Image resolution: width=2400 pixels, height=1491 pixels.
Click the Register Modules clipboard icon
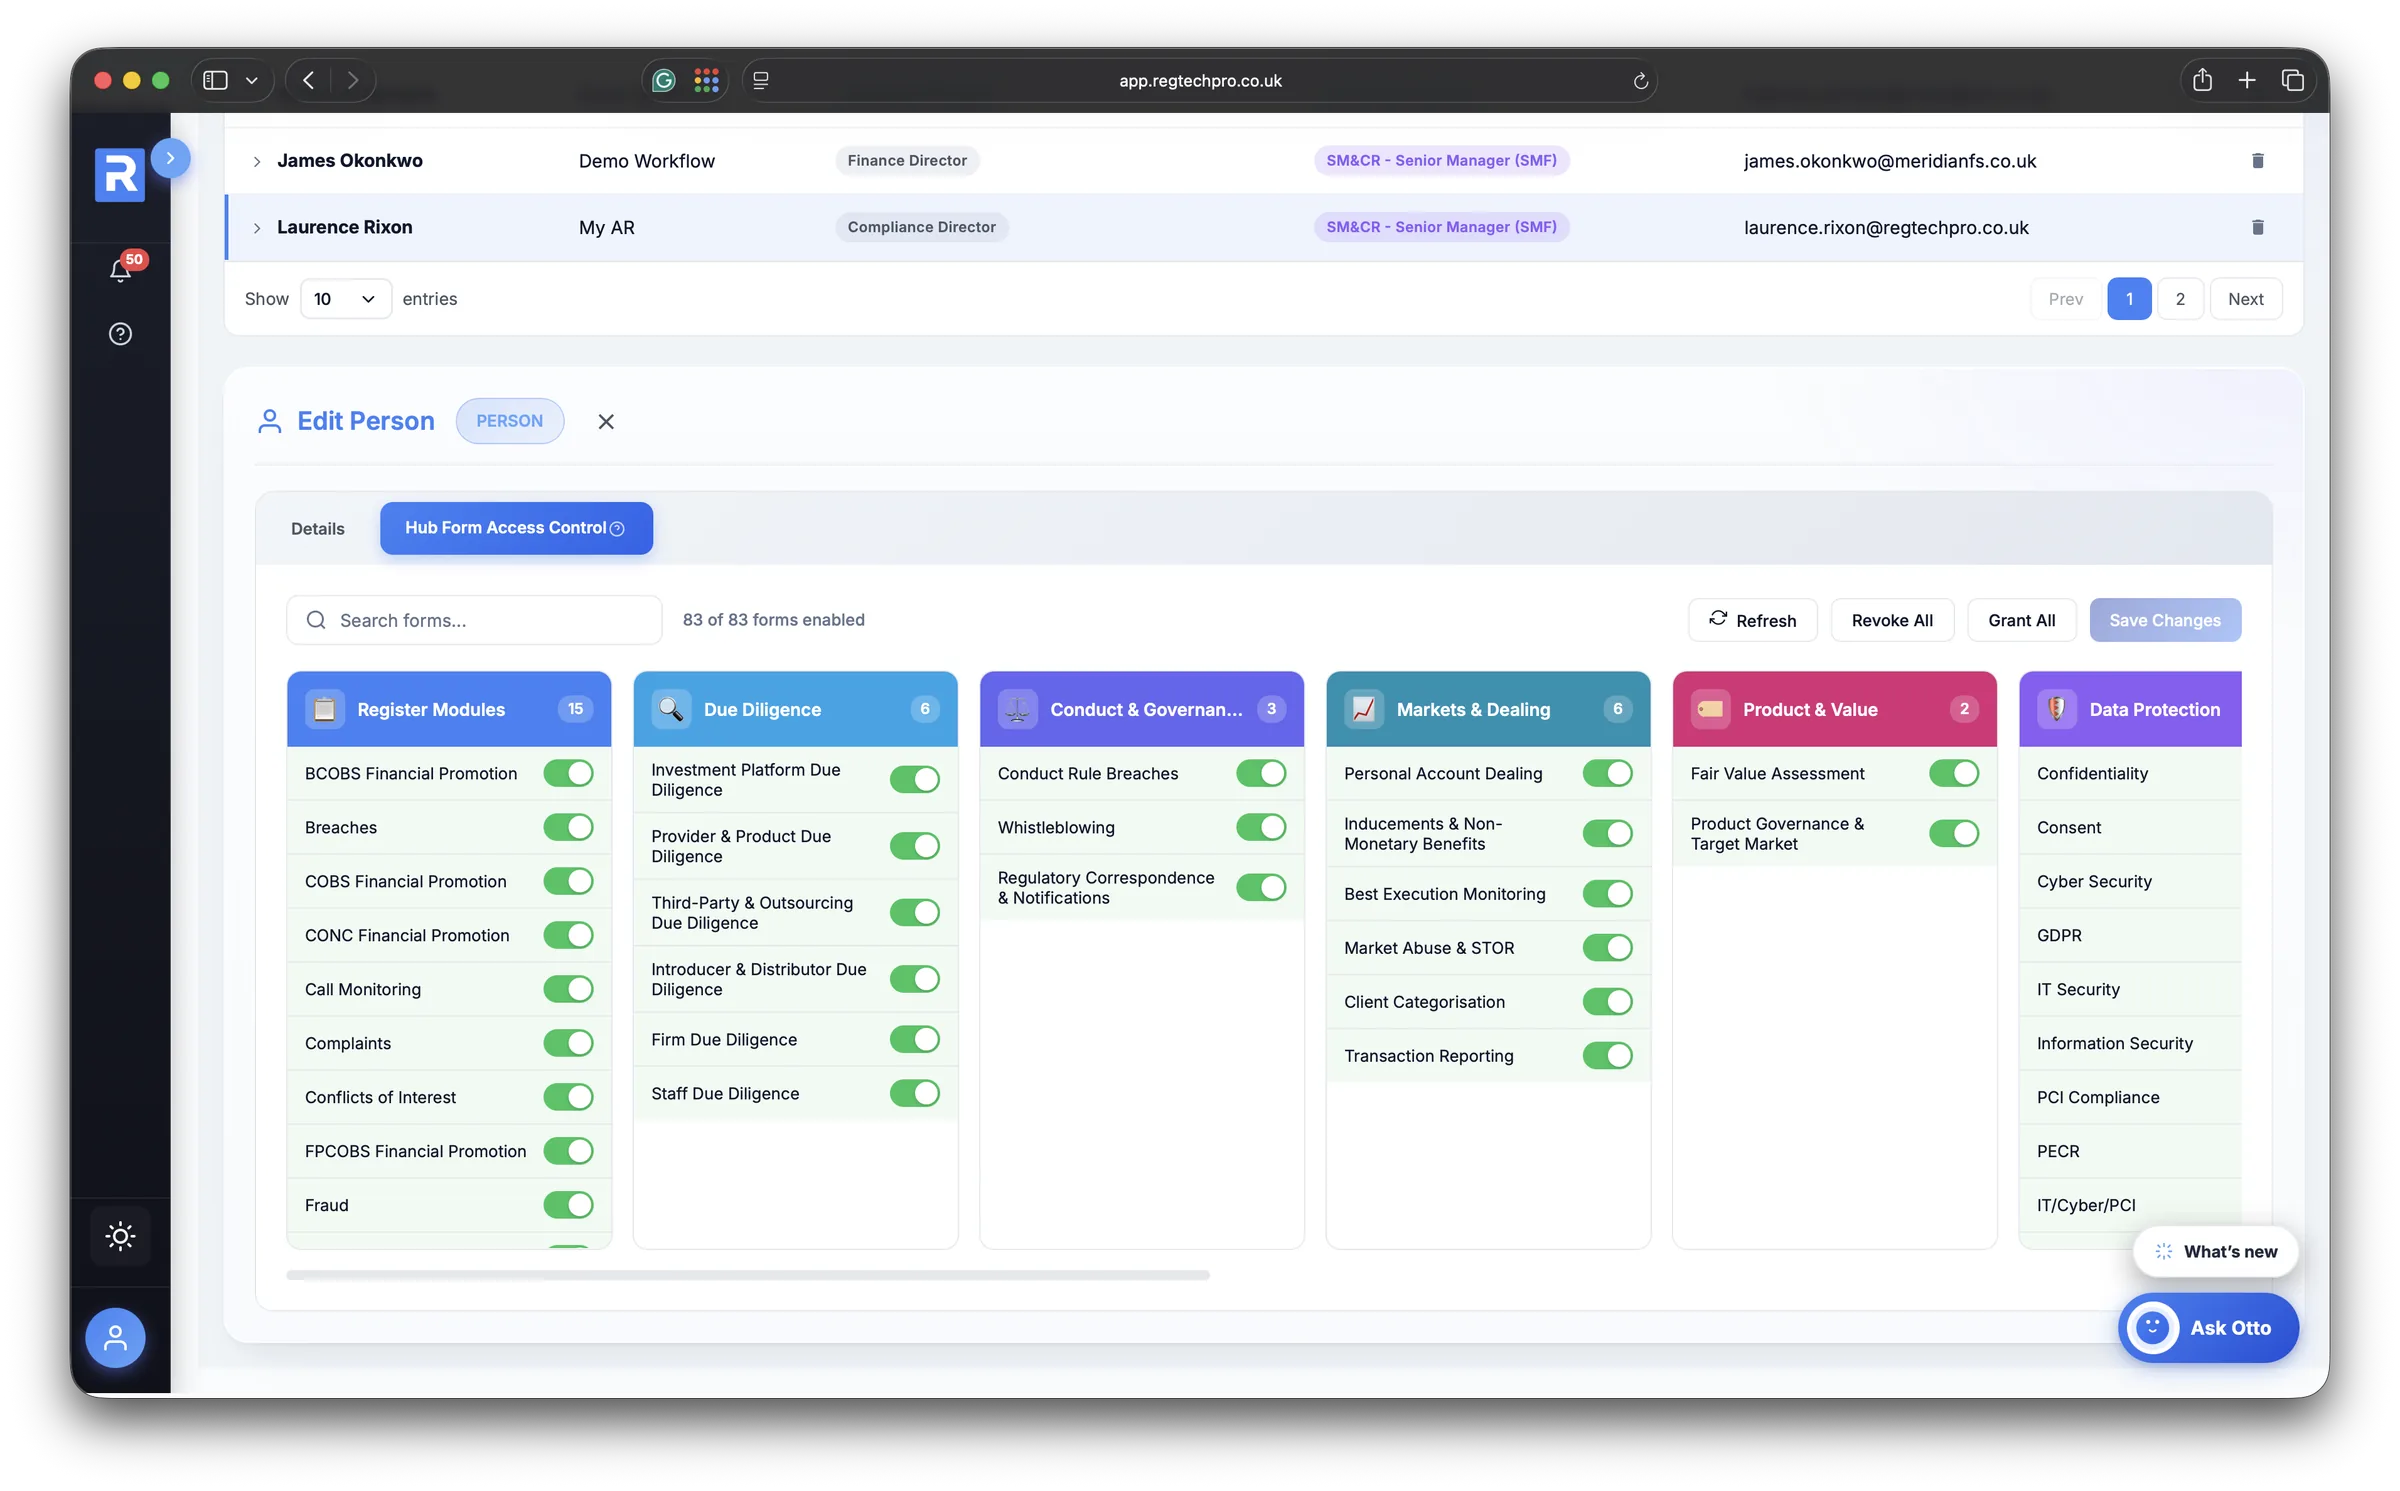[324, 709]
